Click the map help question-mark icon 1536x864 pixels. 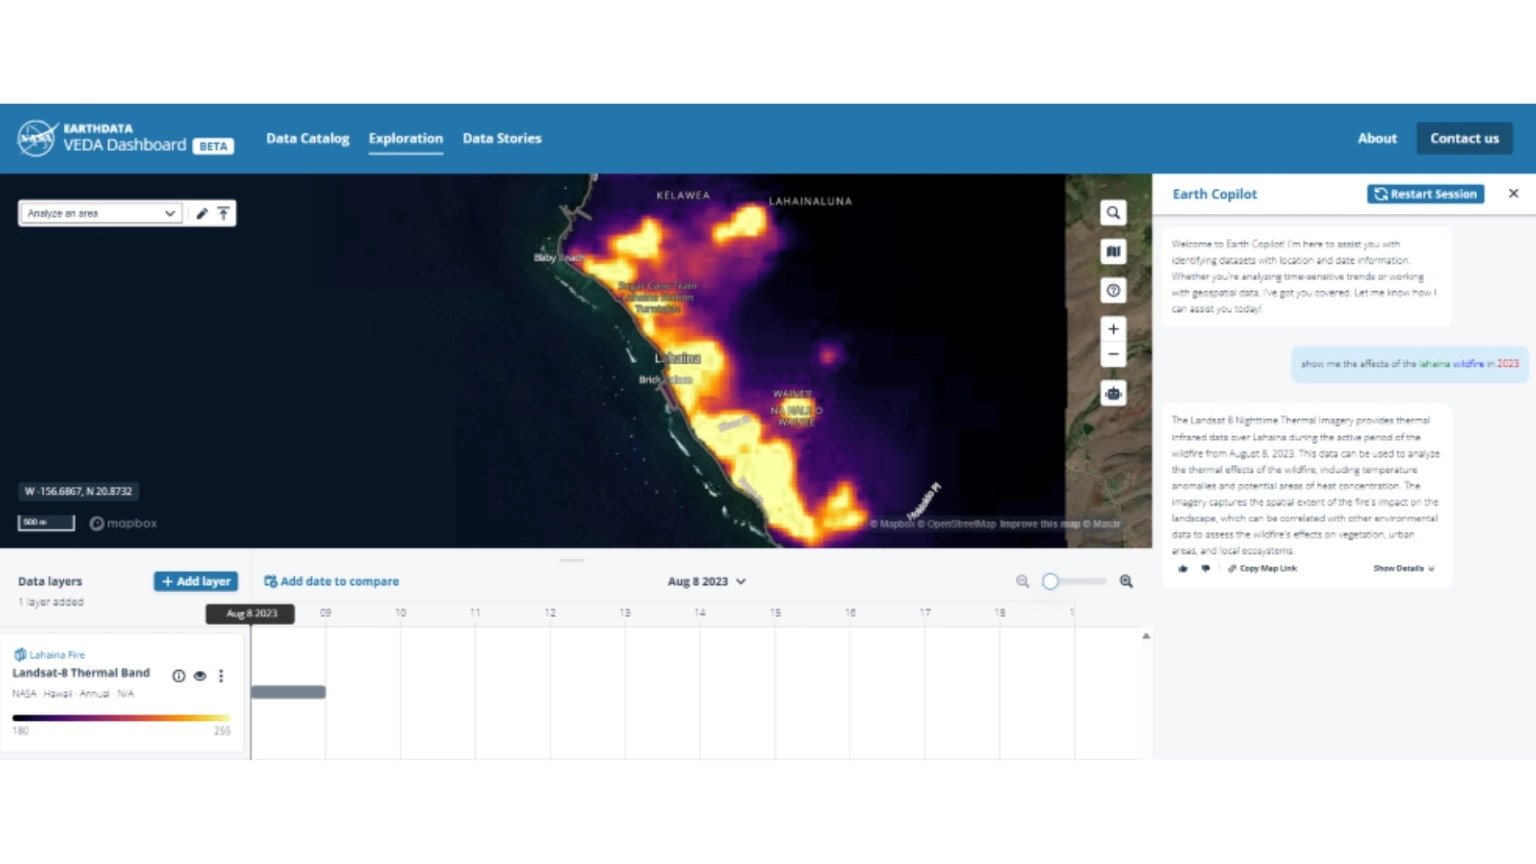pyautogui.click(x=1113, y=291)
